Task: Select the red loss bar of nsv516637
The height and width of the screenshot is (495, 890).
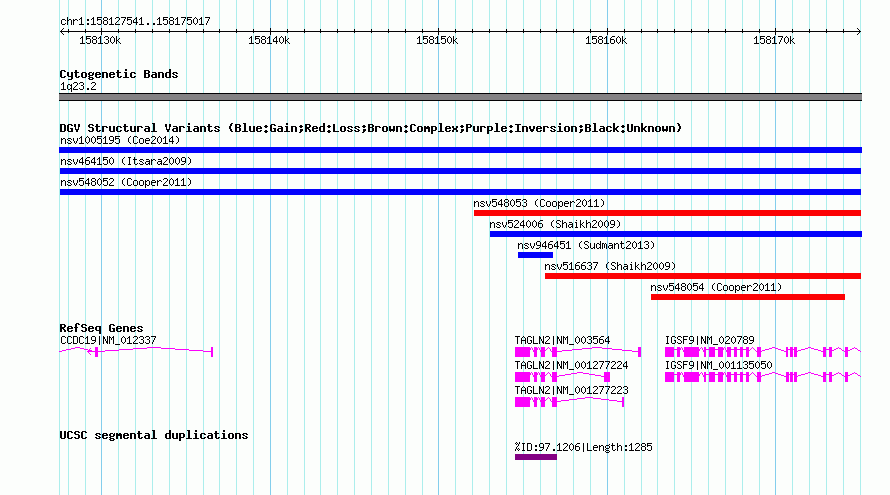Action: 703,276
